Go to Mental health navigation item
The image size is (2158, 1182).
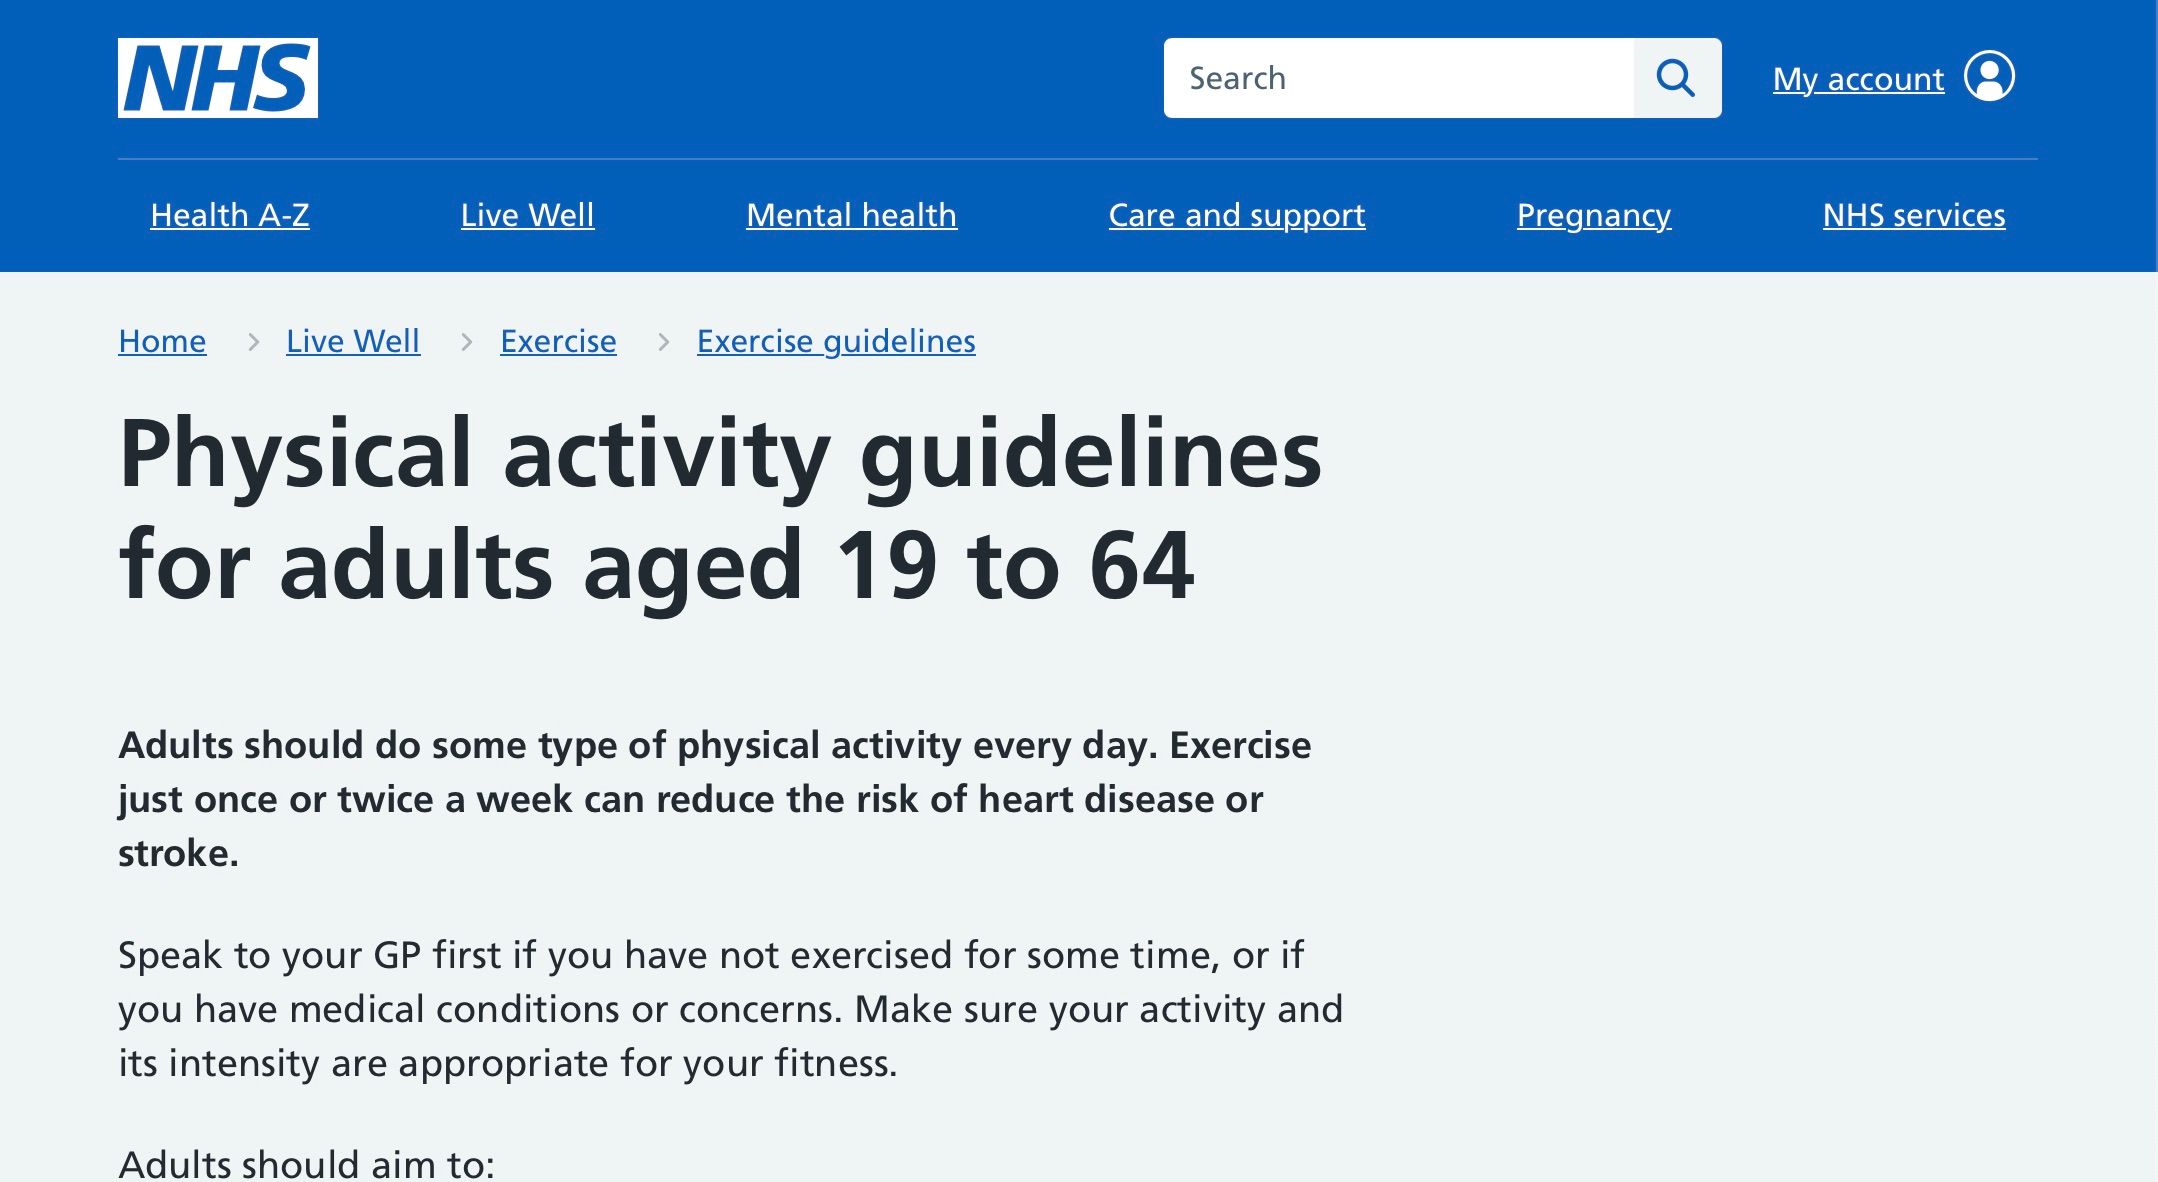coord(851,215)
